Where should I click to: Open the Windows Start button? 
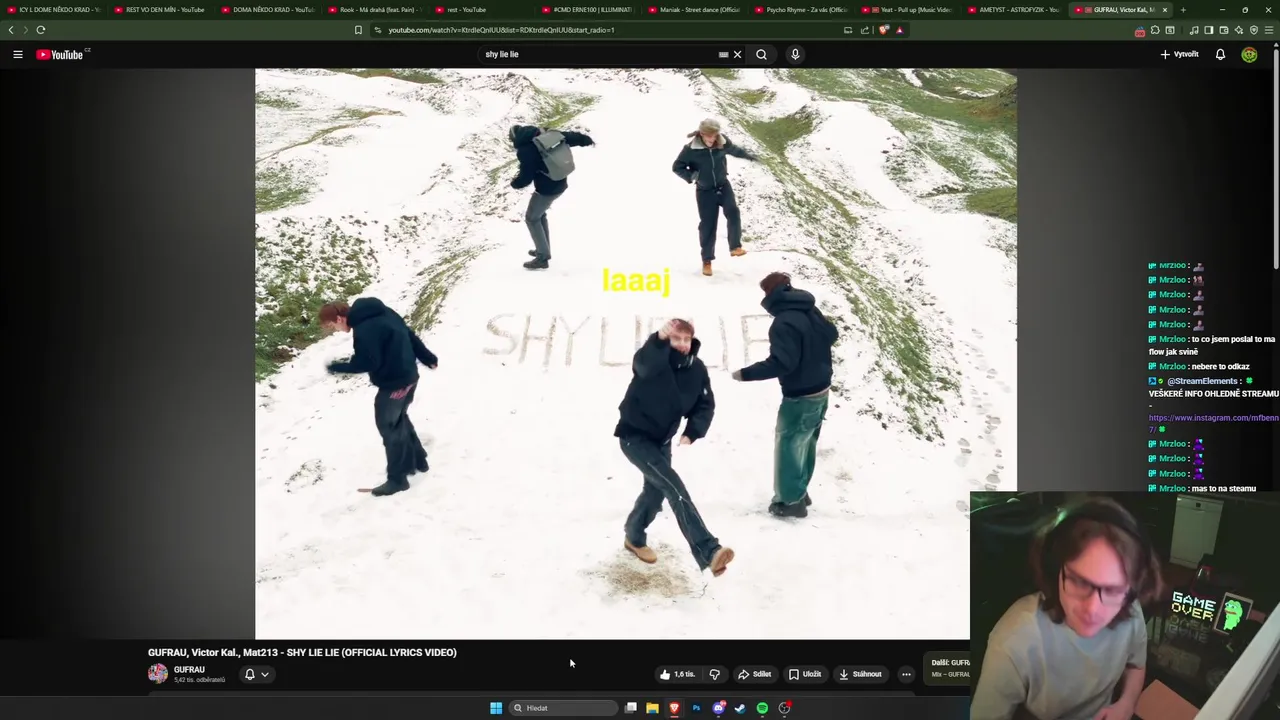tap(496, 708)
